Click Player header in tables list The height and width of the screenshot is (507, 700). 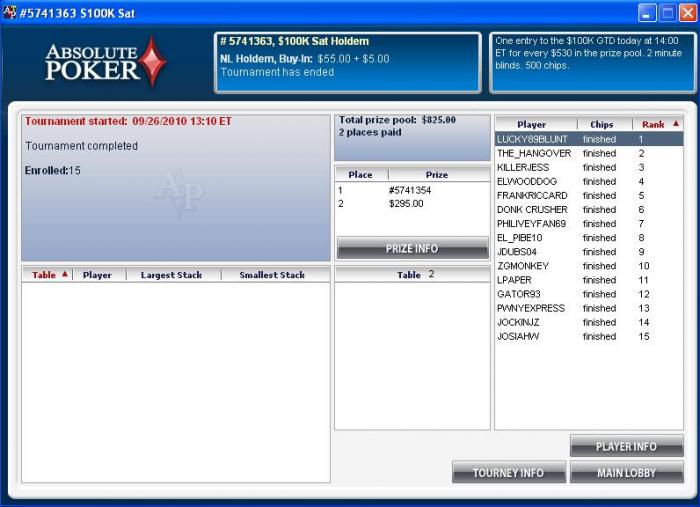point(99,275)
